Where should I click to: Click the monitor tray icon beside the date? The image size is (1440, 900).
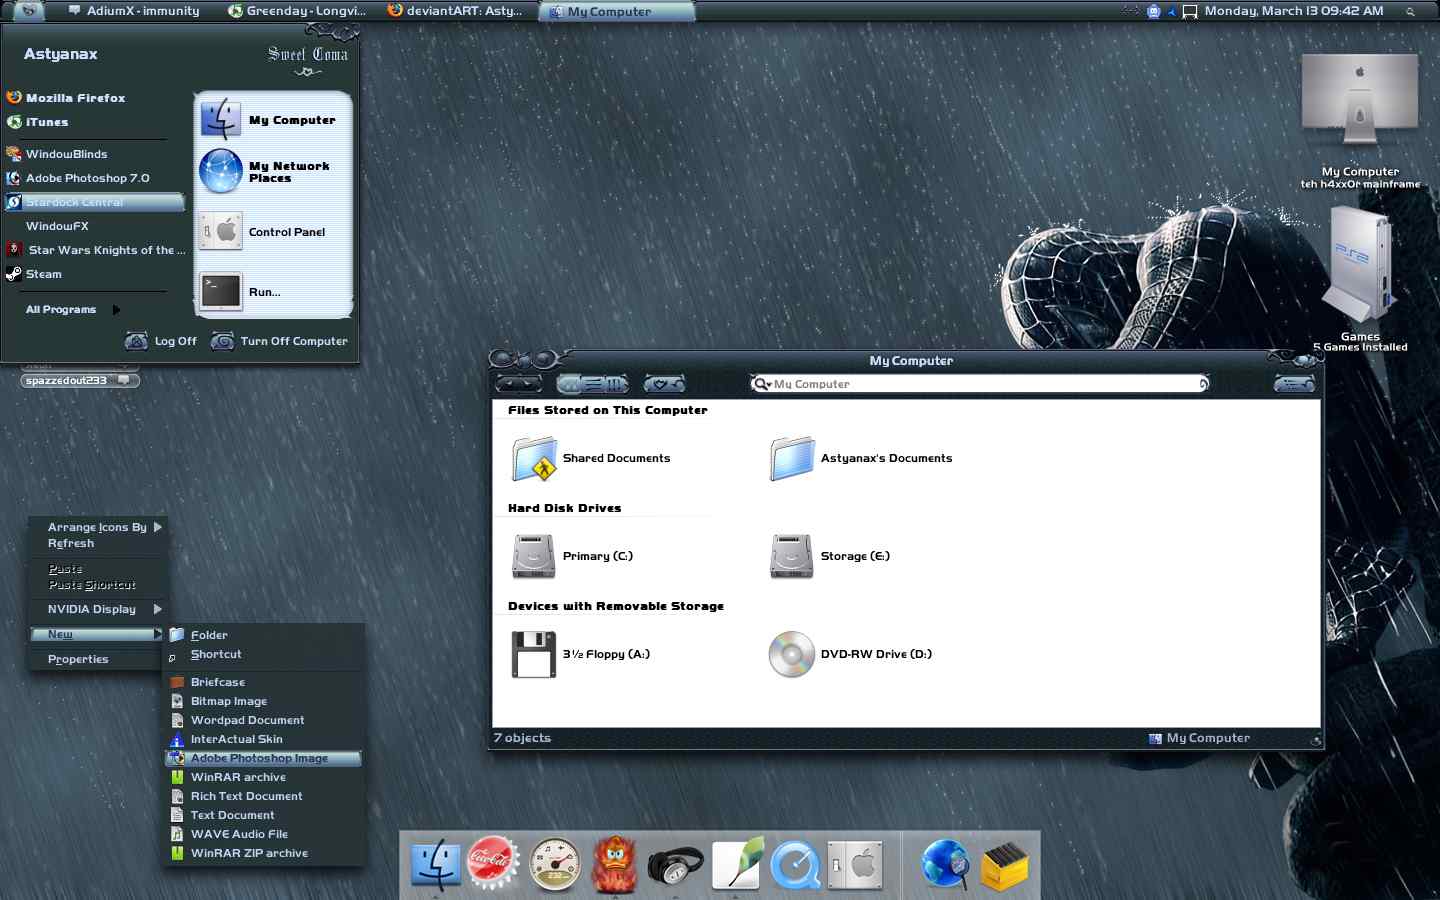click(1190, 12)
